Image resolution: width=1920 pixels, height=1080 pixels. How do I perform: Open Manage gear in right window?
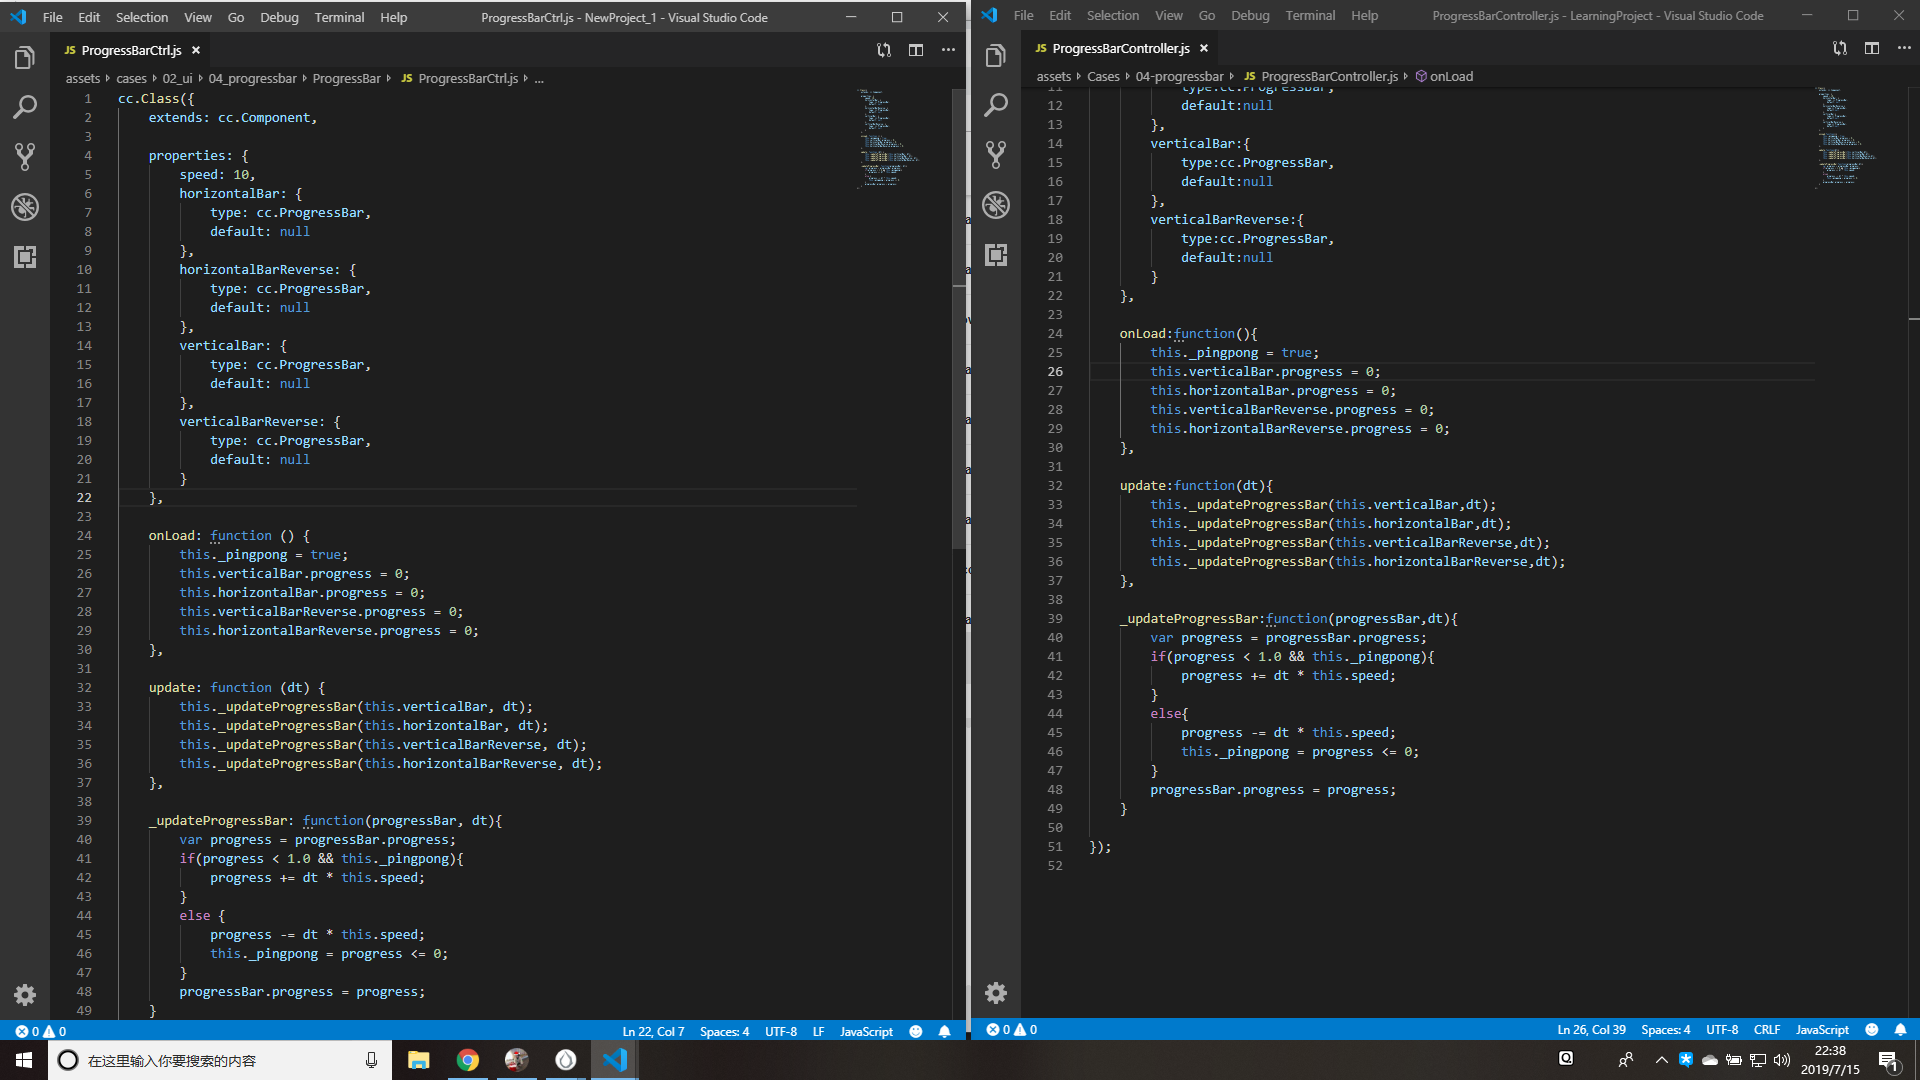click(996, 992)
